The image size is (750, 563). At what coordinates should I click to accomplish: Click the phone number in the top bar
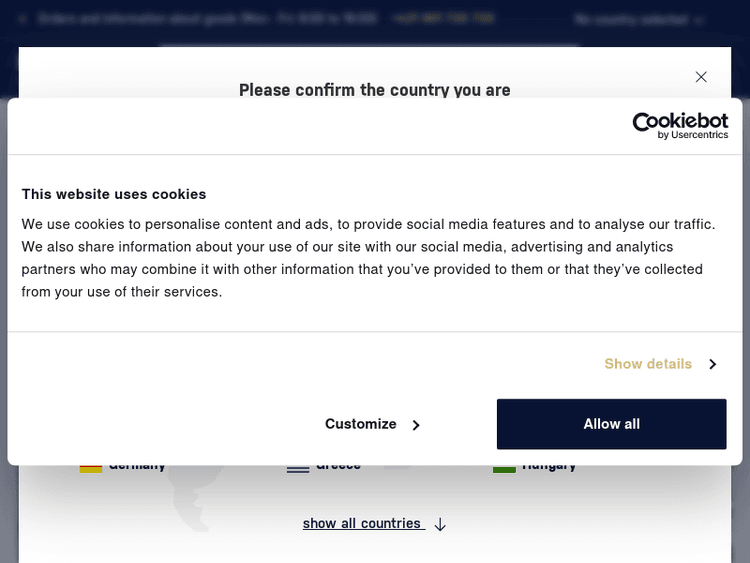[x=443, y=19]
